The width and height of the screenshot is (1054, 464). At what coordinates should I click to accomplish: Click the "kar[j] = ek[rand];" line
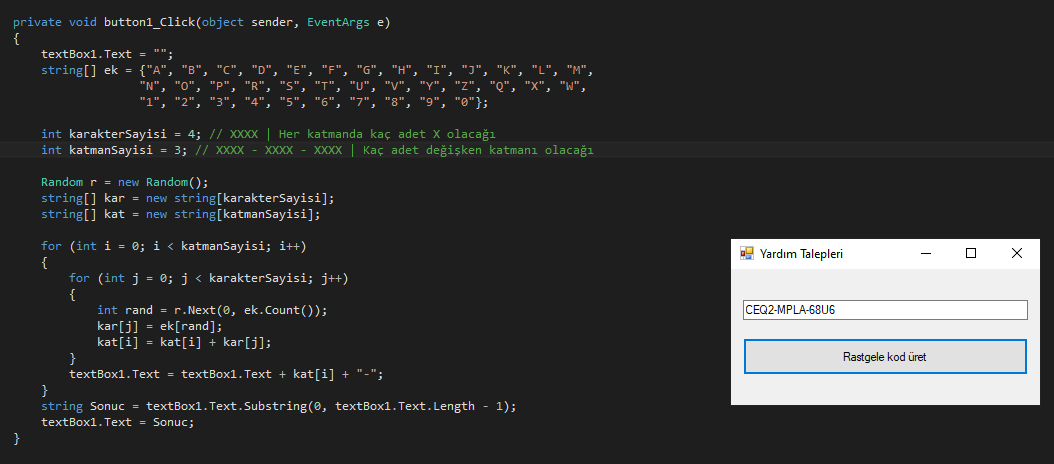(160, 326)
